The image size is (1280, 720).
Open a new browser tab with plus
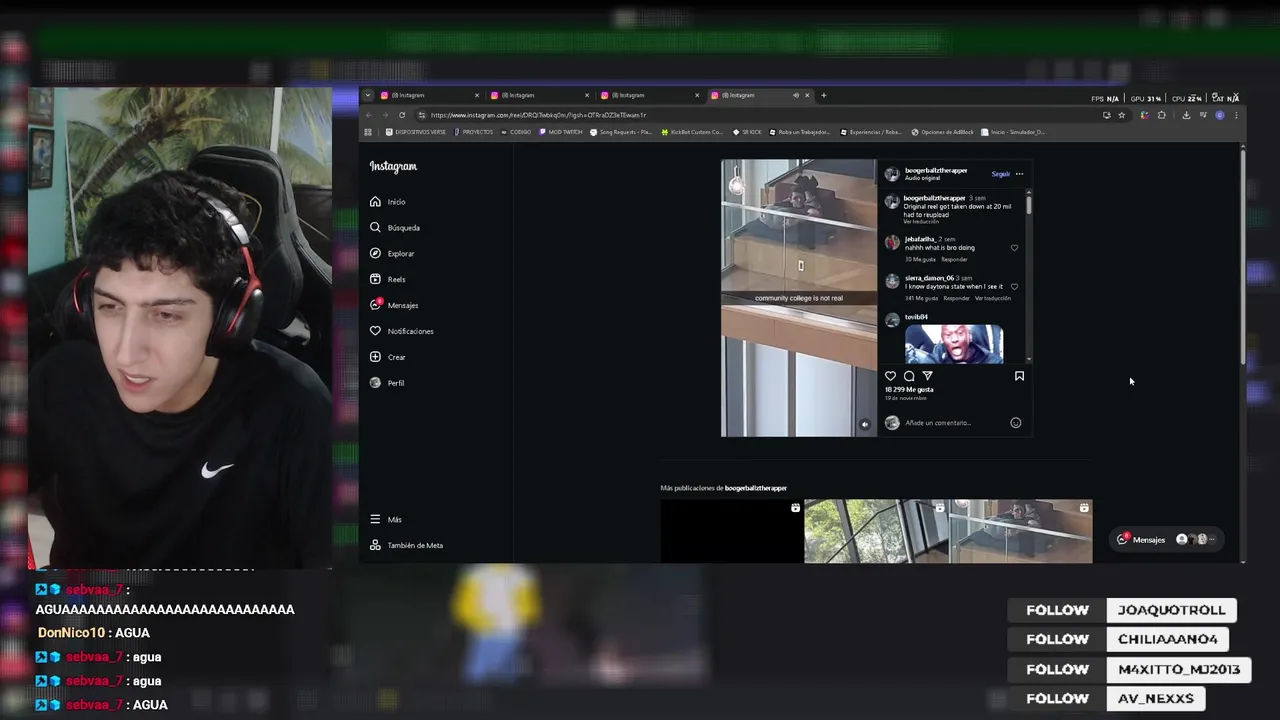824,95
